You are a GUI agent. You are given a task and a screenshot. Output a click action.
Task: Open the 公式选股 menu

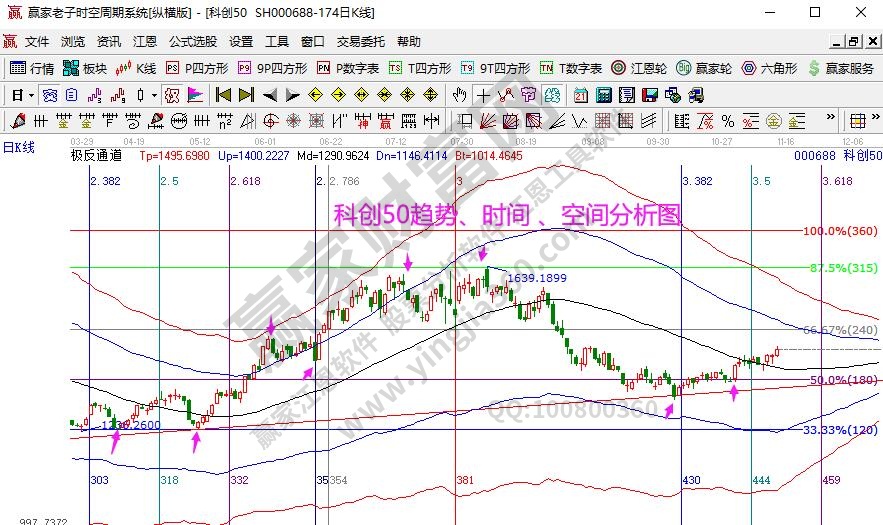coord(192,42)
